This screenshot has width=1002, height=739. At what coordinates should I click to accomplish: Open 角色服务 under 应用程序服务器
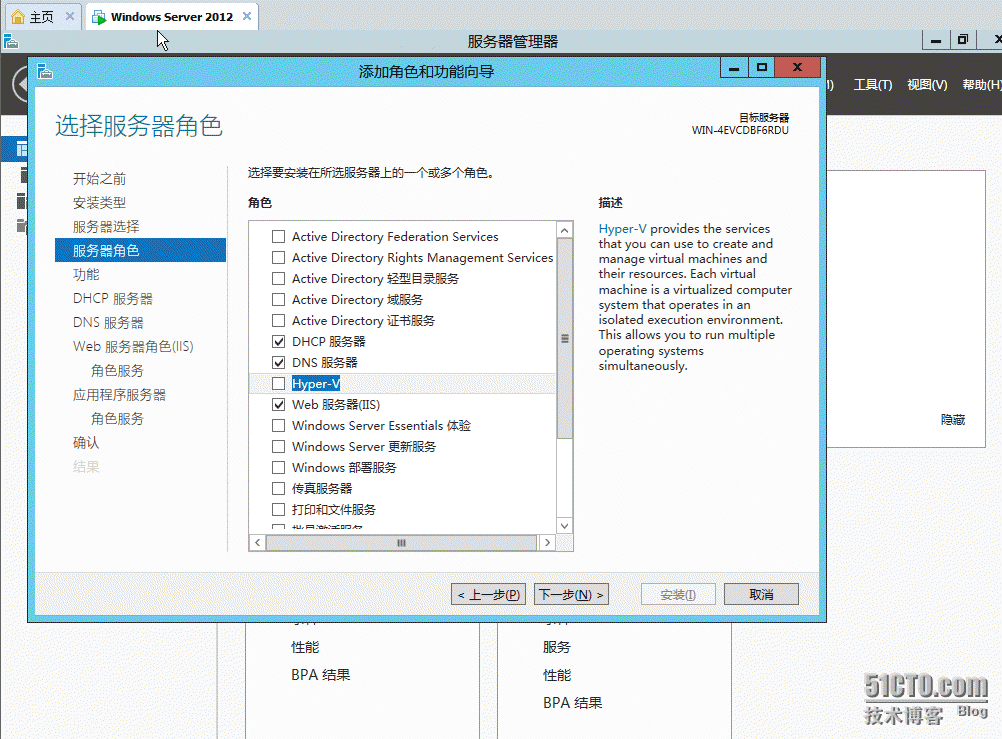click(117, 419)
